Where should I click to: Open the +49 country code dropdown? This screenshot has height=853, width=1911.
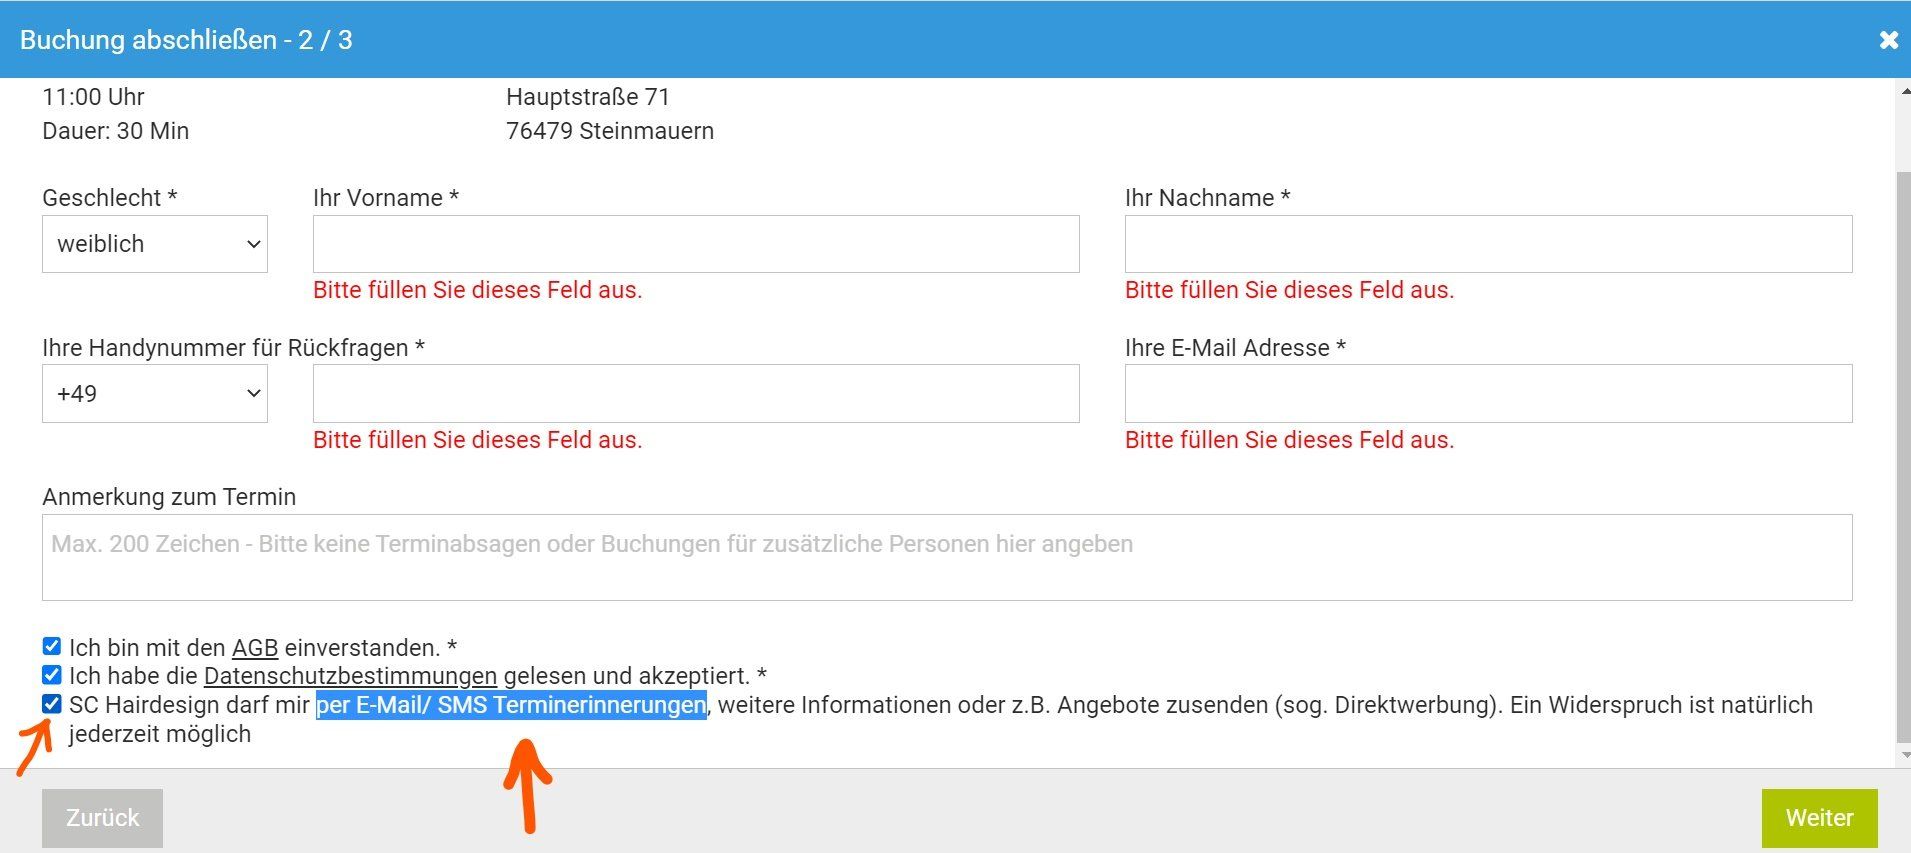click(x=155, y=393)
